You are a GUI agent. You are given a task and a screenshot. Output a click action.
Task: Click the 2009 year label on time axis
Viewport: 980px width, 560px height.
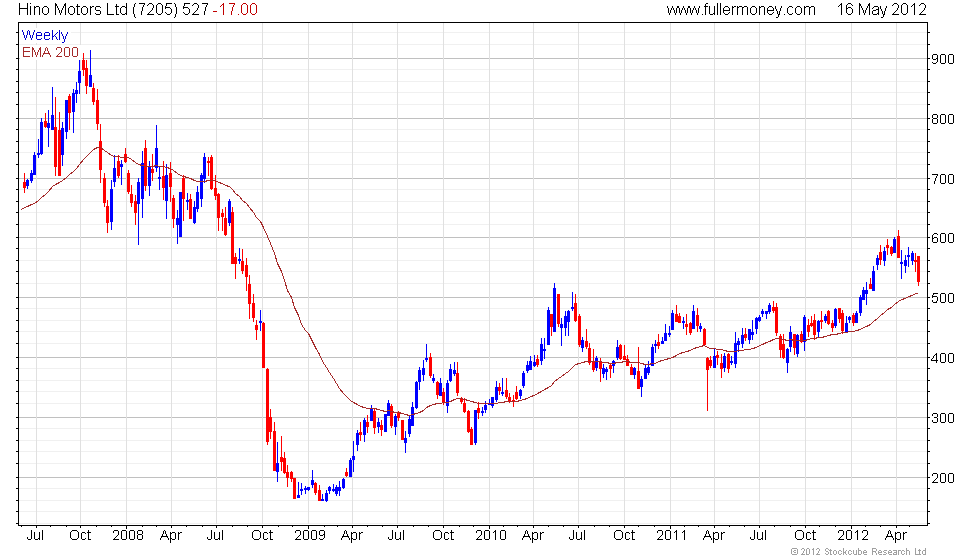(309, 536)
